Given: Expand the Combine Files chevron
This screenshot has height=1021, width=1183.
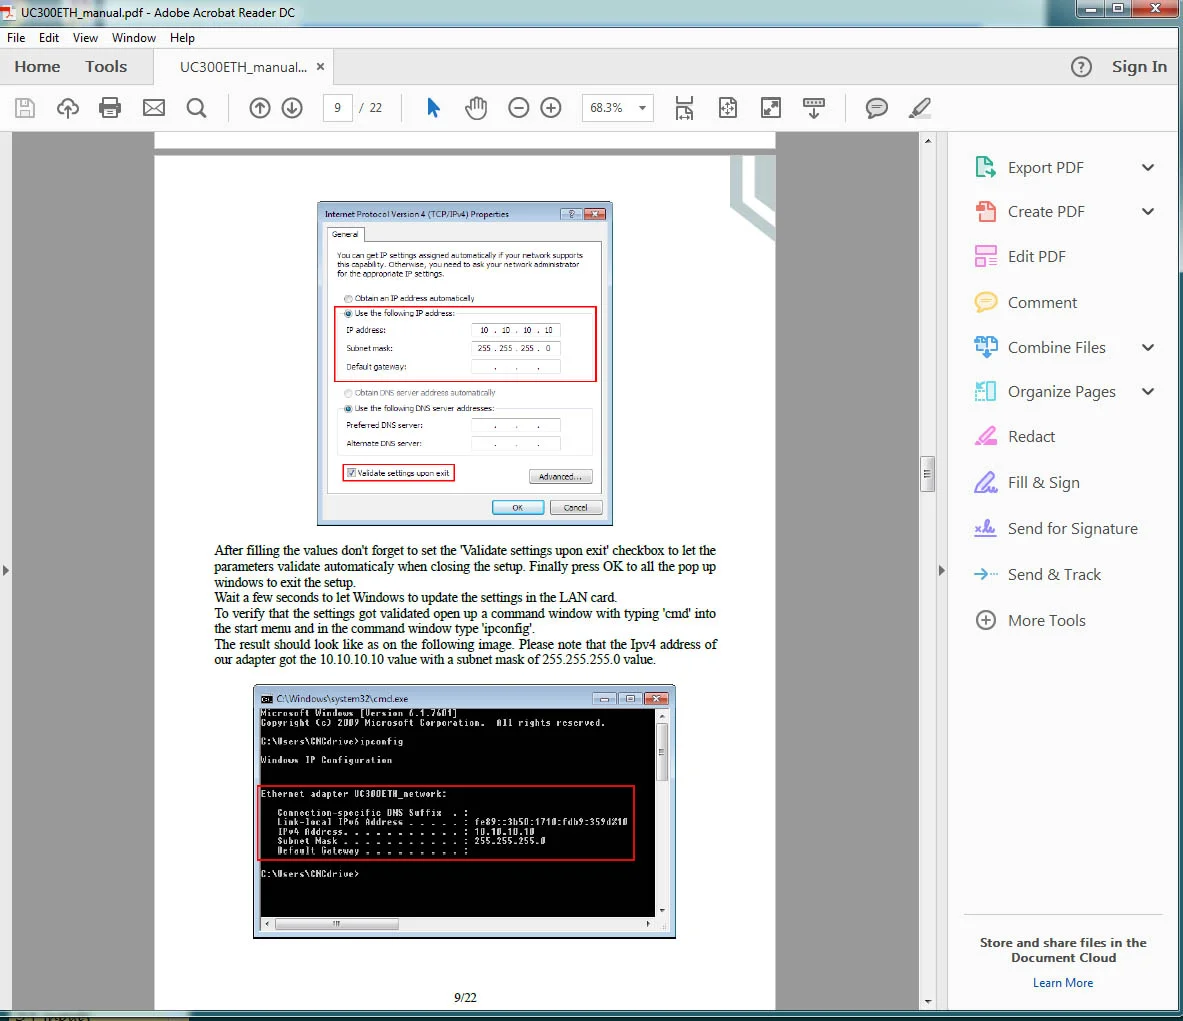Looking at the screenshot, I should [x=1148, y=348].
